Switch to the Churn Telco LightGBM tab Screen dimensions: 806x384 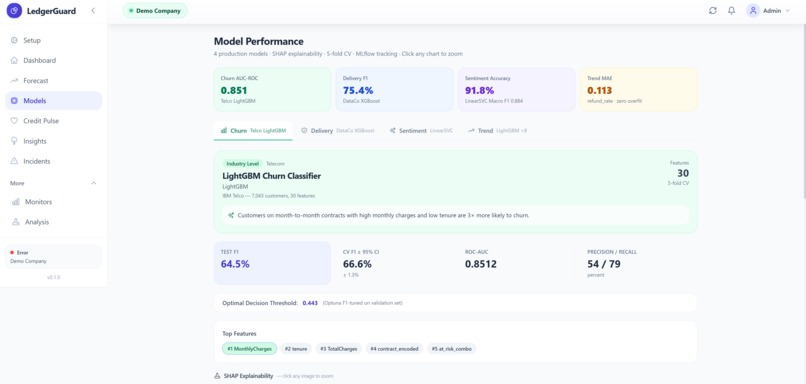click(x=253, y=131)
